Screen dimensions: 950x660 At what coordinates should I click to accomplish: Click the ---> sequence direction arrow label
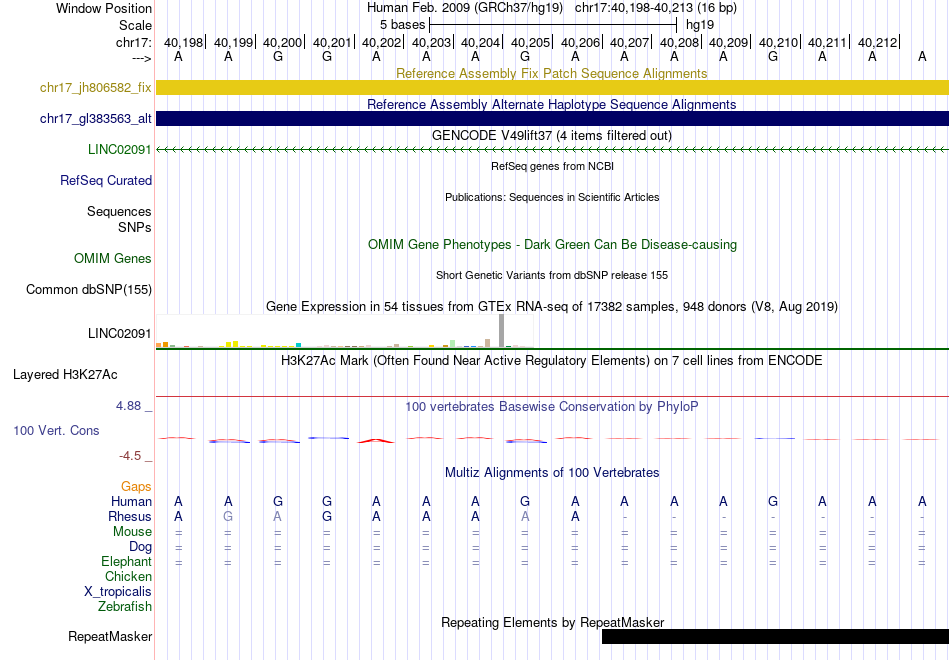coord(141,58)
